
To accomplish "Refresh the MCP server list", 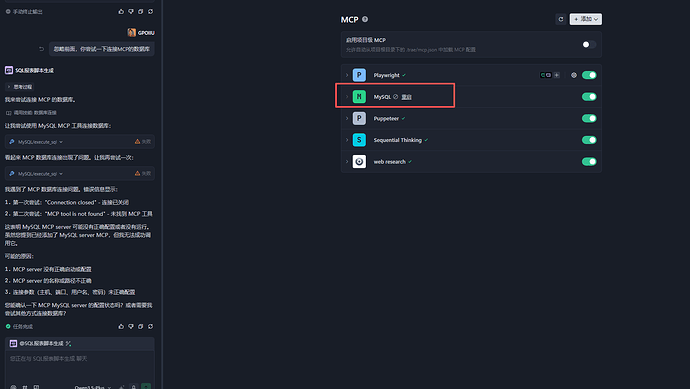I will point(561,19).
